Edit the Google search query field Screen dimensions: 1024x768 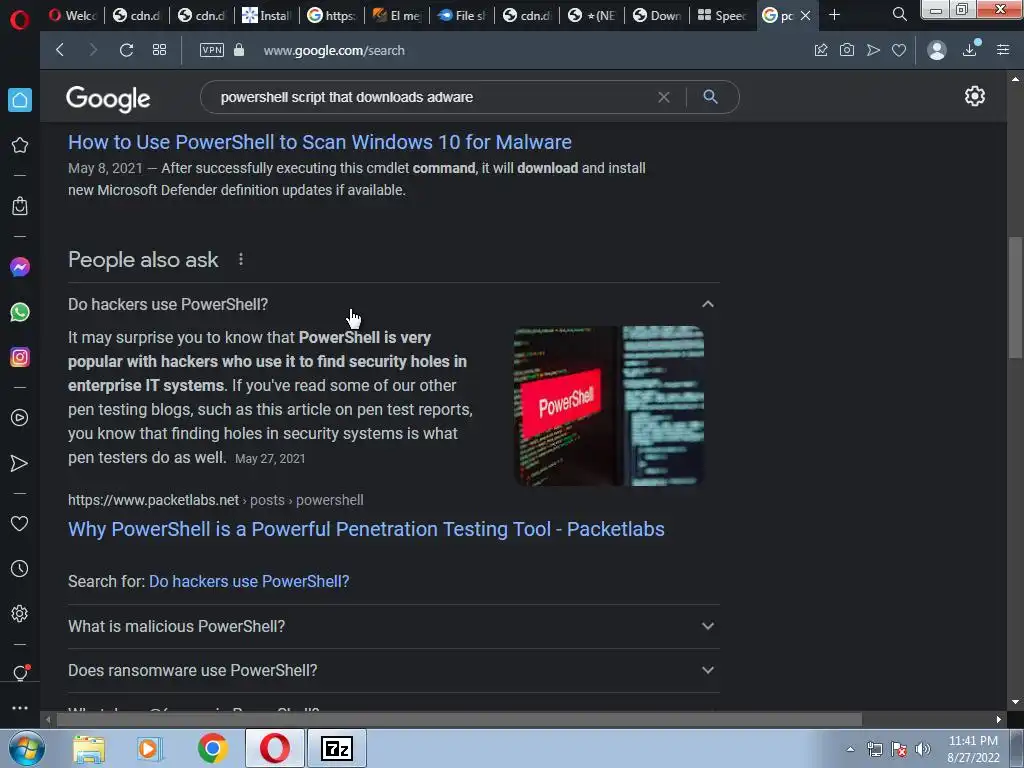431,97
